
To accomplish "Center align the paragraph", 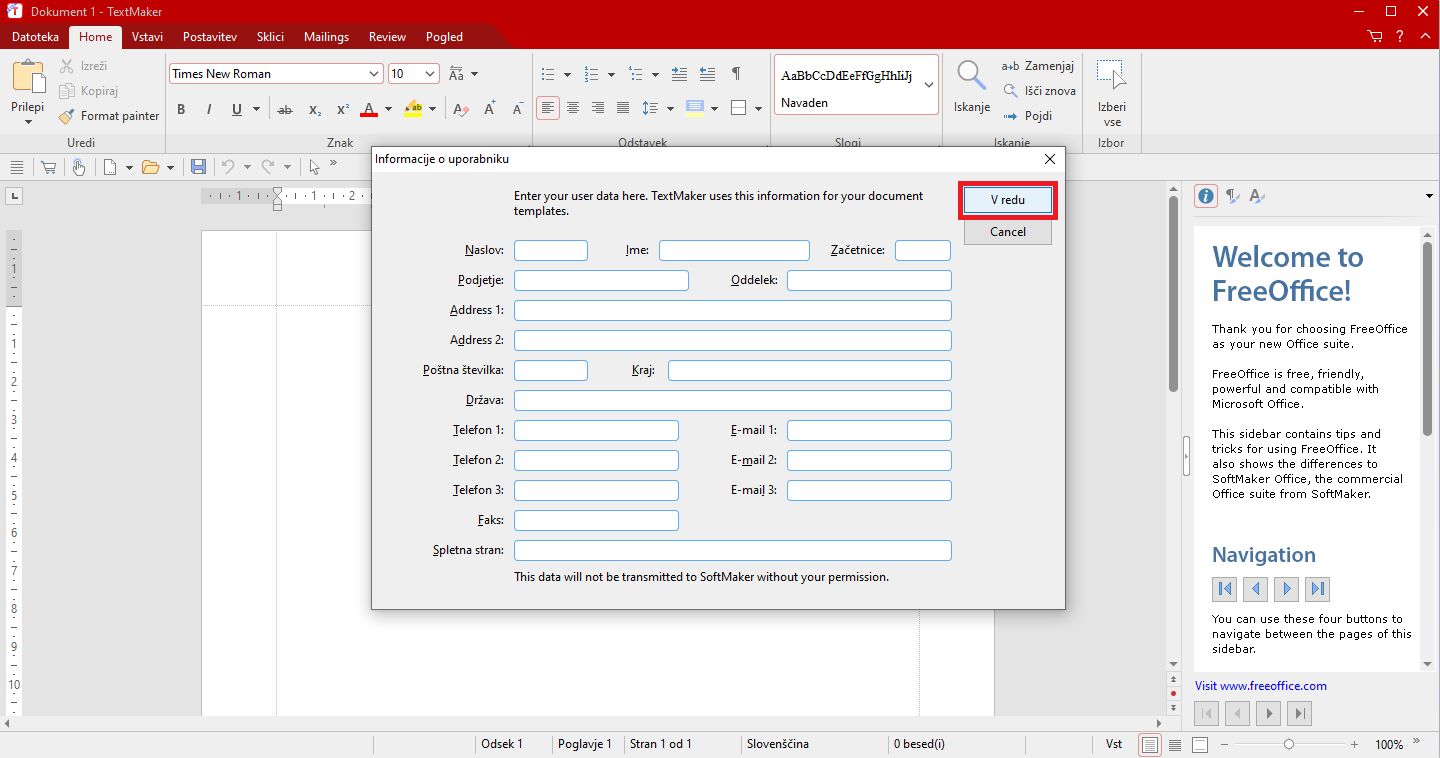I will click(573, 108).
